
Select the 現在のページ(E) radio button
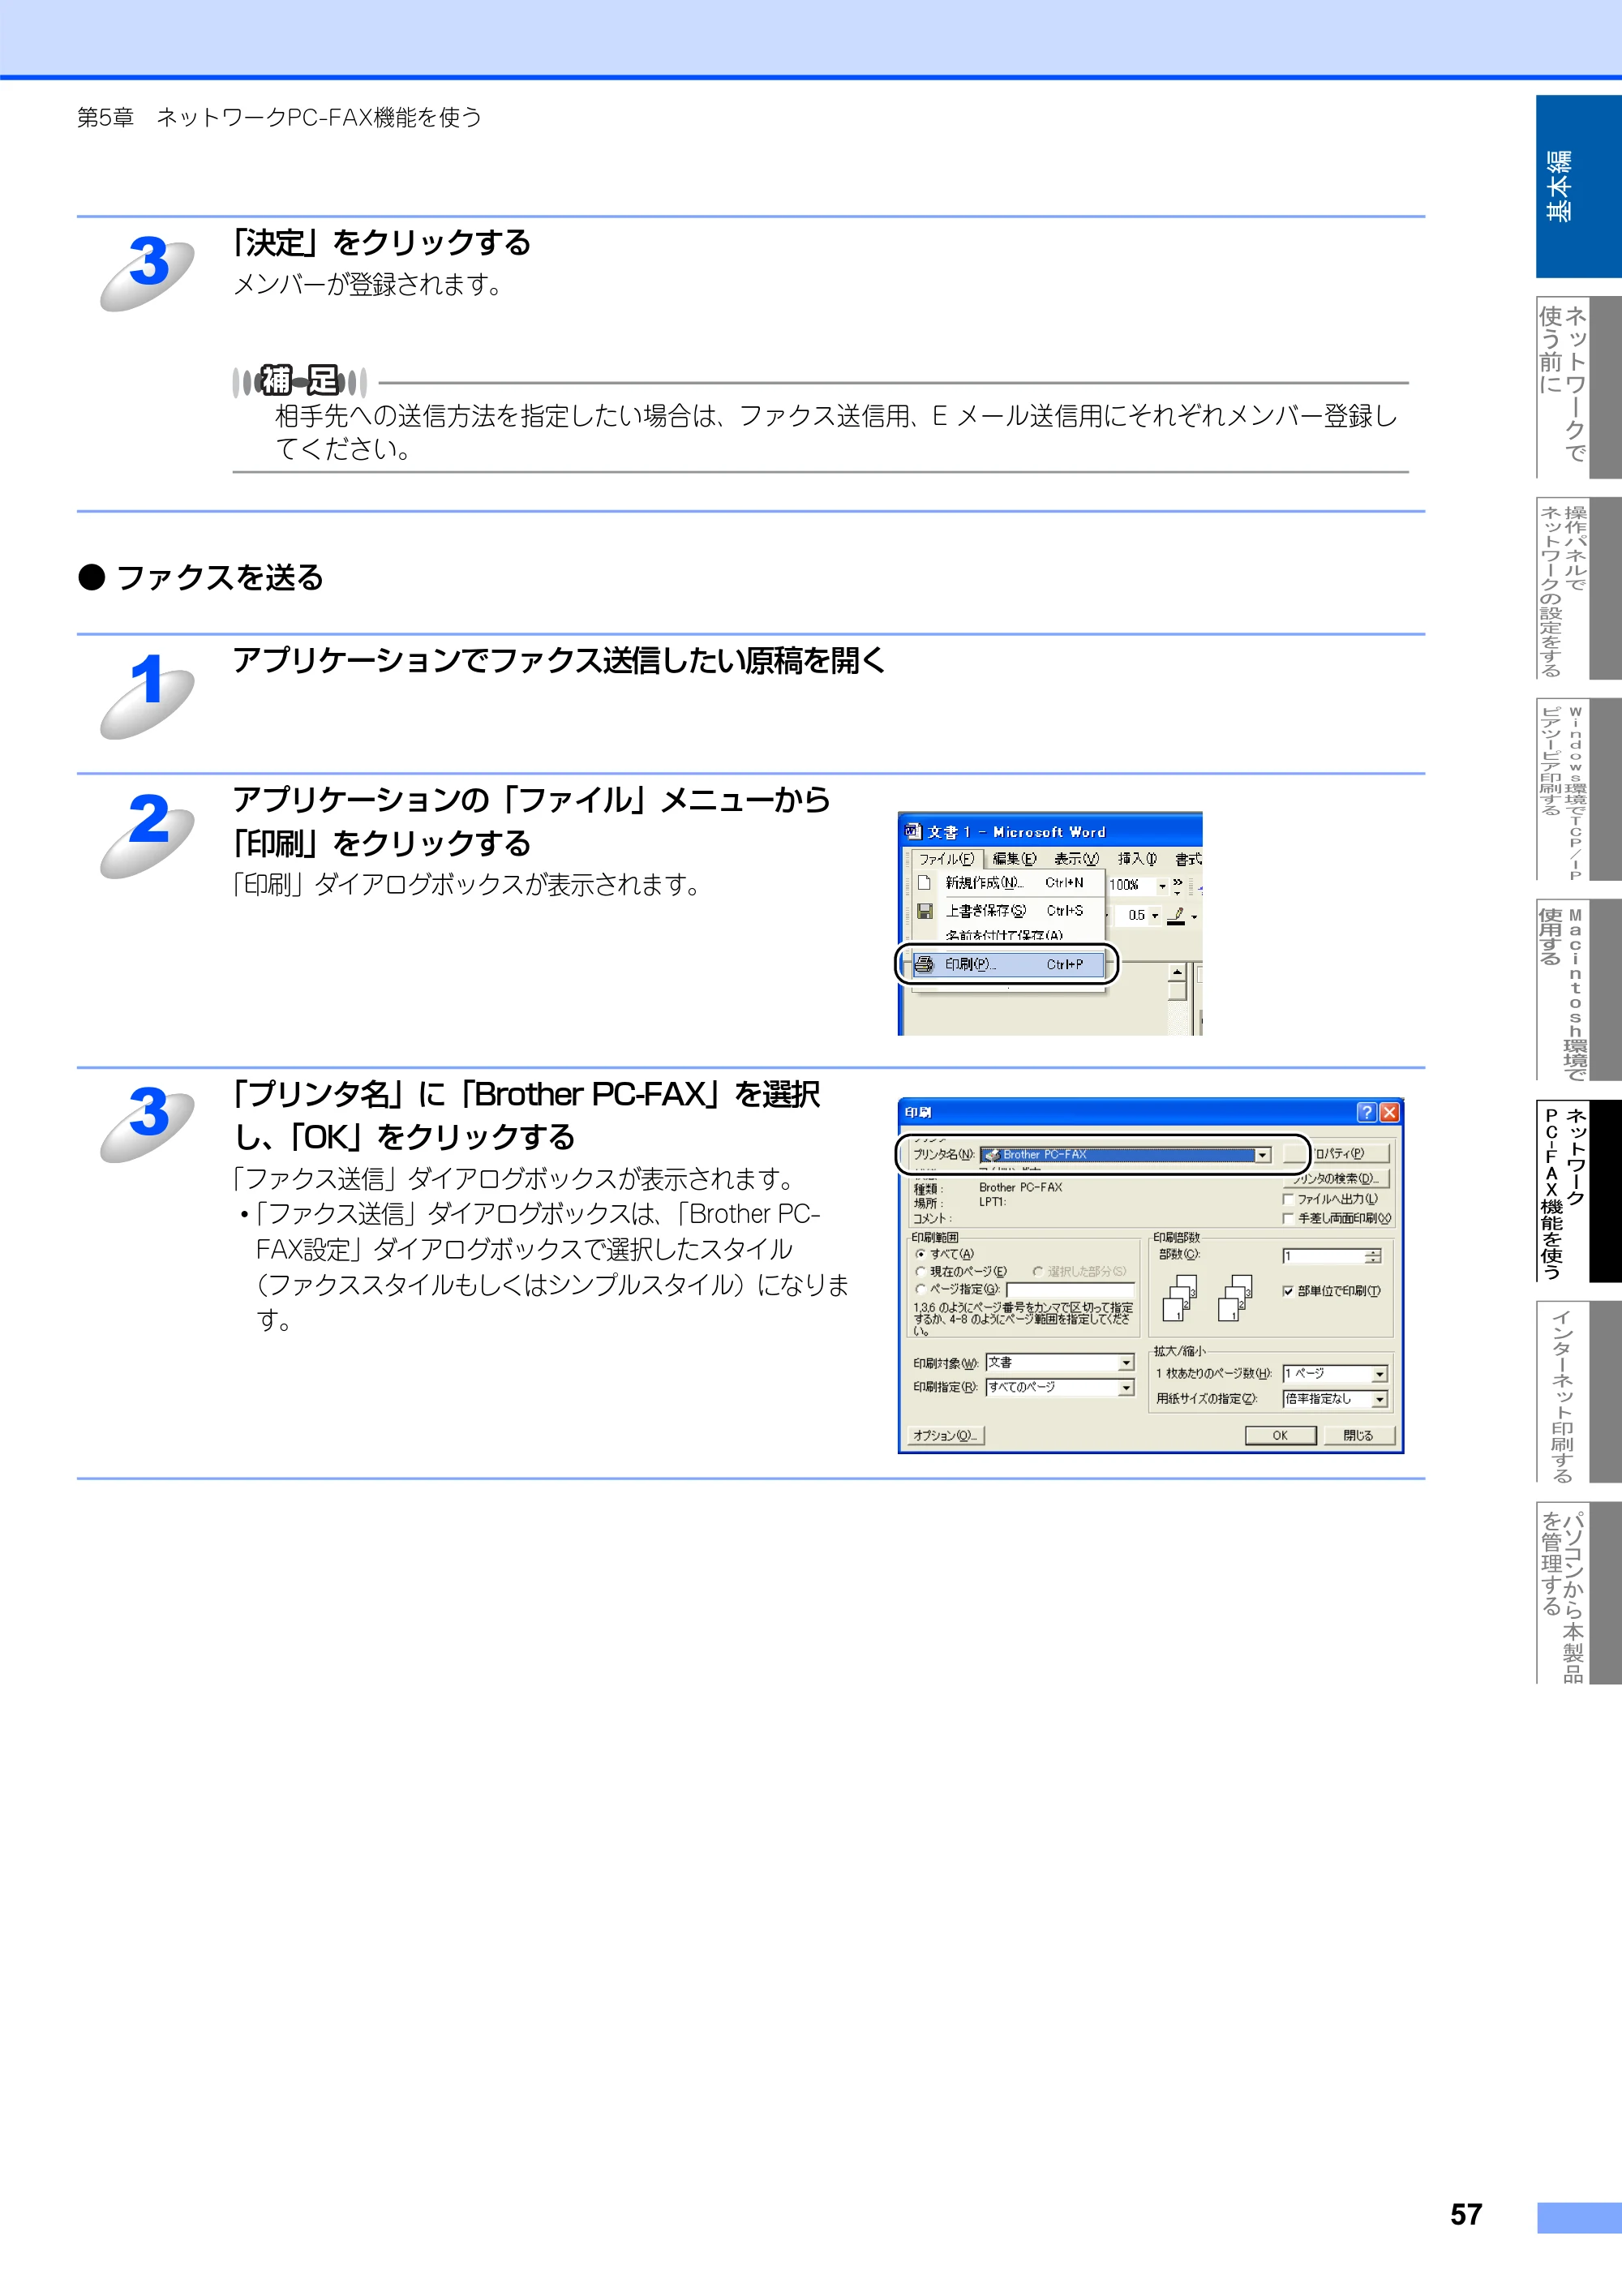[x=920, y=1272]
